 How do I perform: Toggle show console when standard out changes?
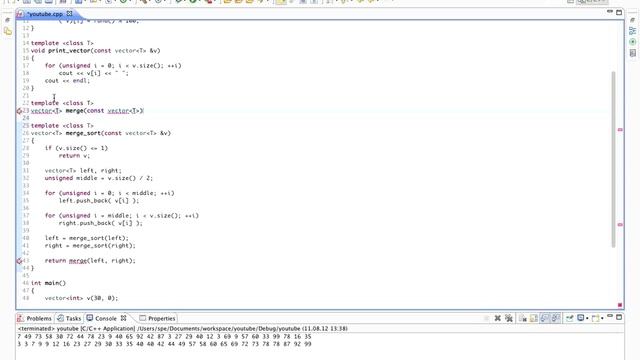click(x=545, y=318)
